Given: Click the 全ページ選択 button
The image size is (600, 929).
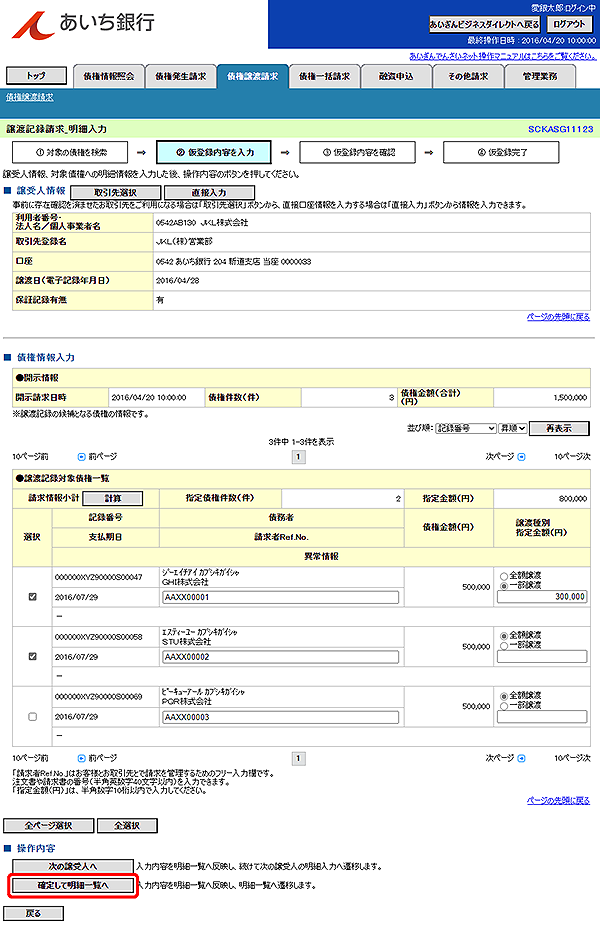Looking at the screenshot, I should point(49,825).
